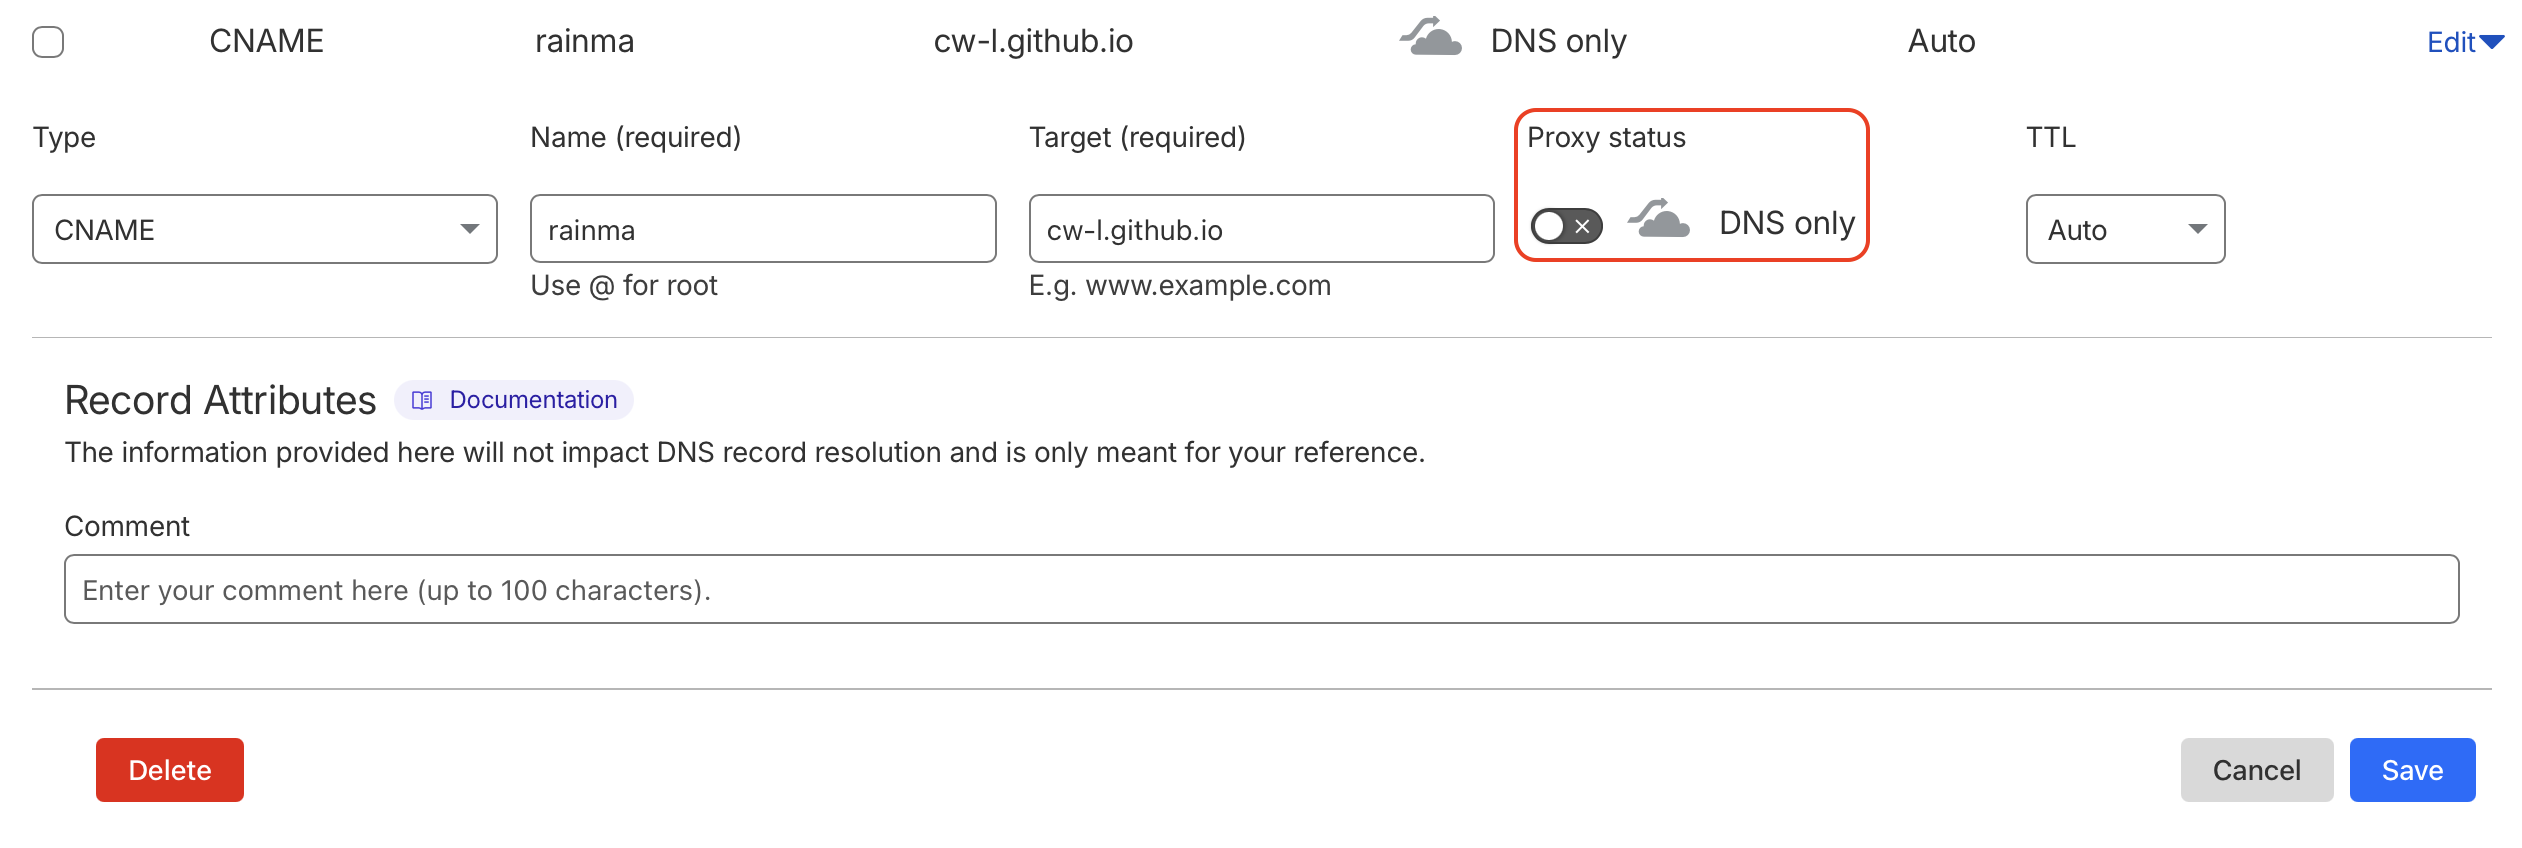Click the Comment input field
Viewport: 2522px width, 848px height.
[1260, 589]
